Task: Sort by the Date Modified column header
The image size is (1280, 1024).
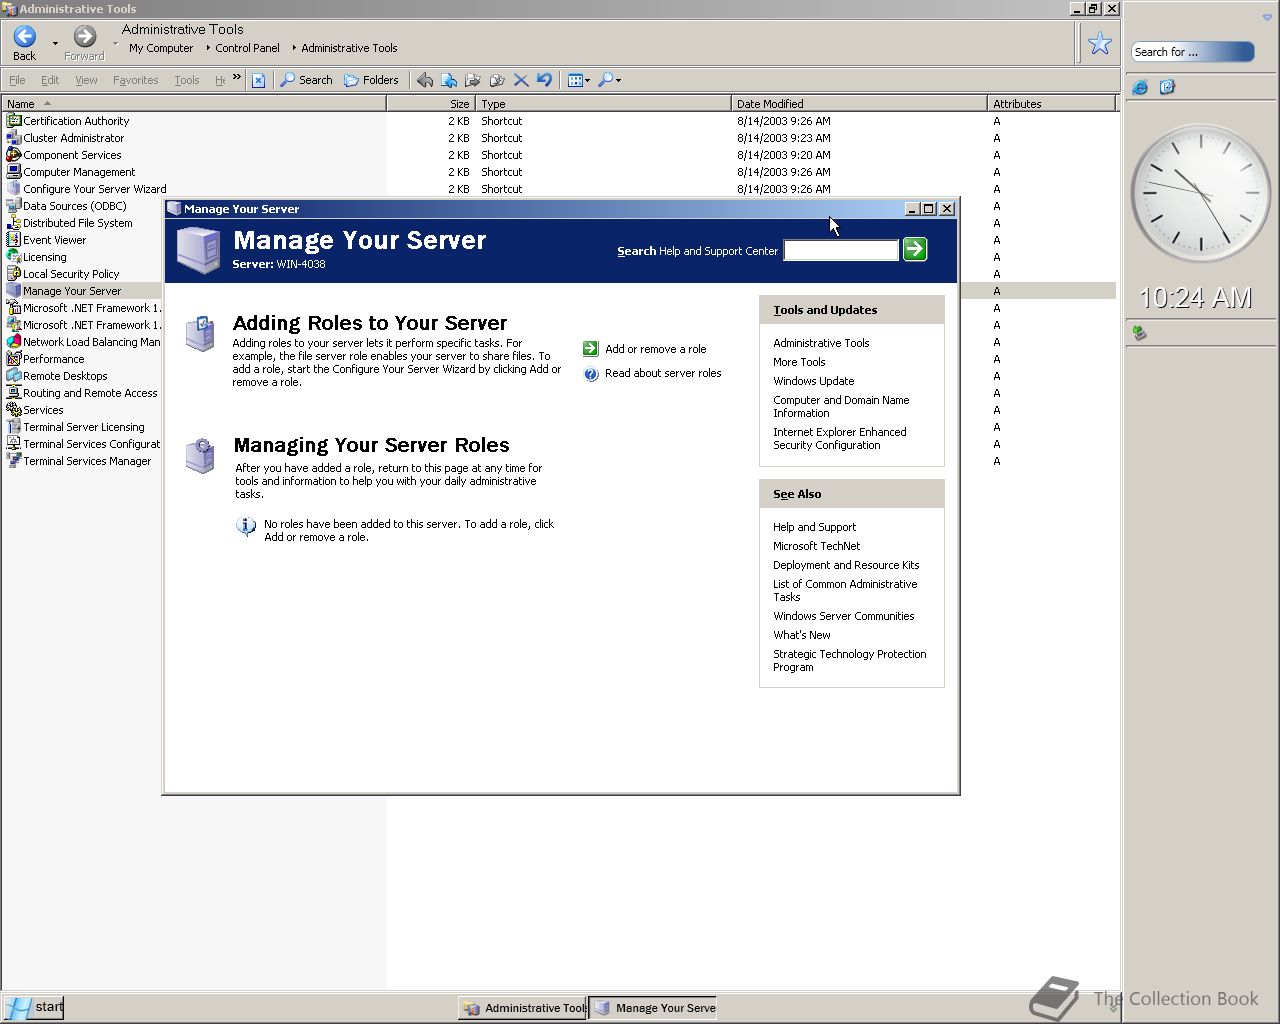Action: pos(859,104)
